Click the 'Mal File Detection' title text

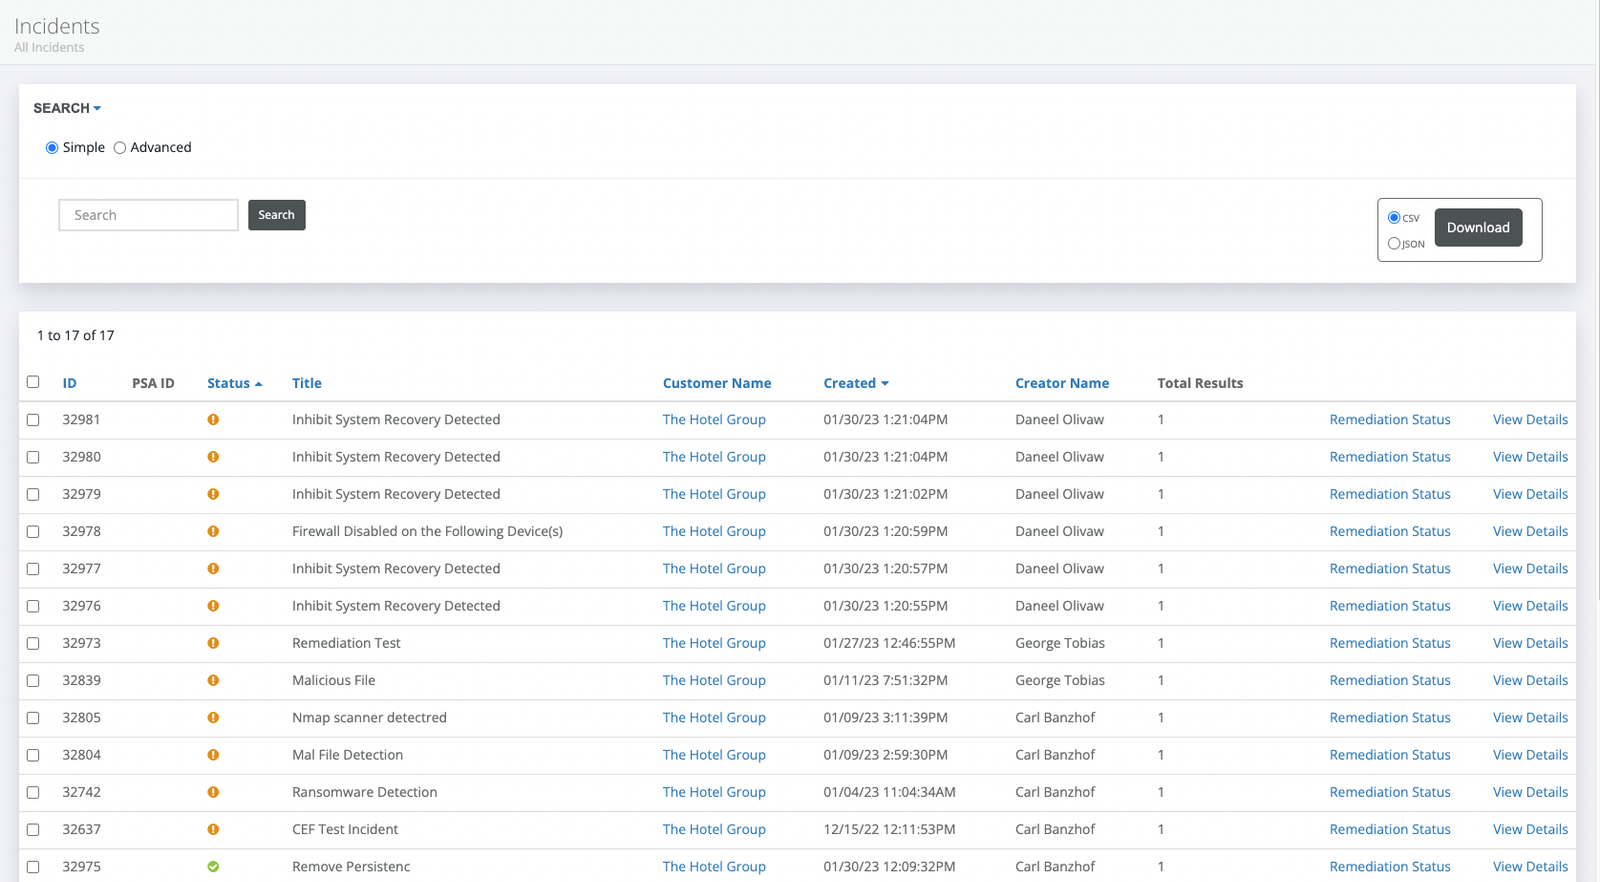[x=347, y=755]
